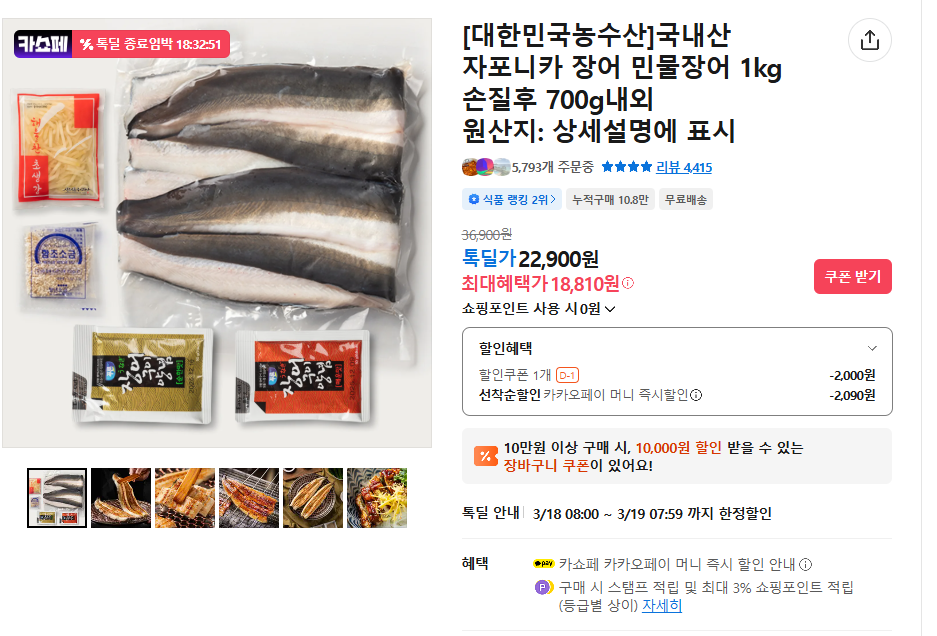Screen dimensions: 937x636
Task: Select the second grilled eel thumbnail
Action: point(121,498)
